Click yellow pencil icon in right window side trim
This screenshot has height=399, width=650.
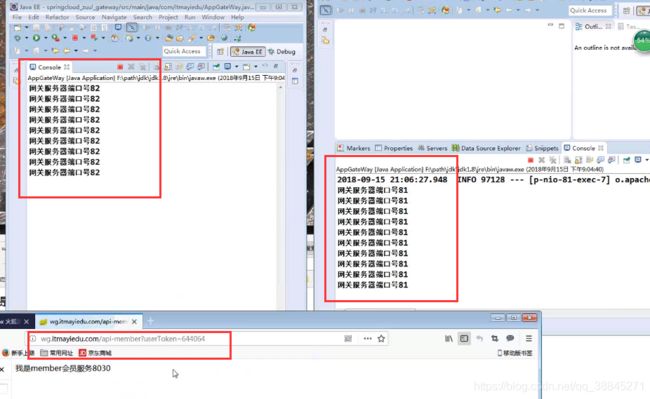point(325,40)
